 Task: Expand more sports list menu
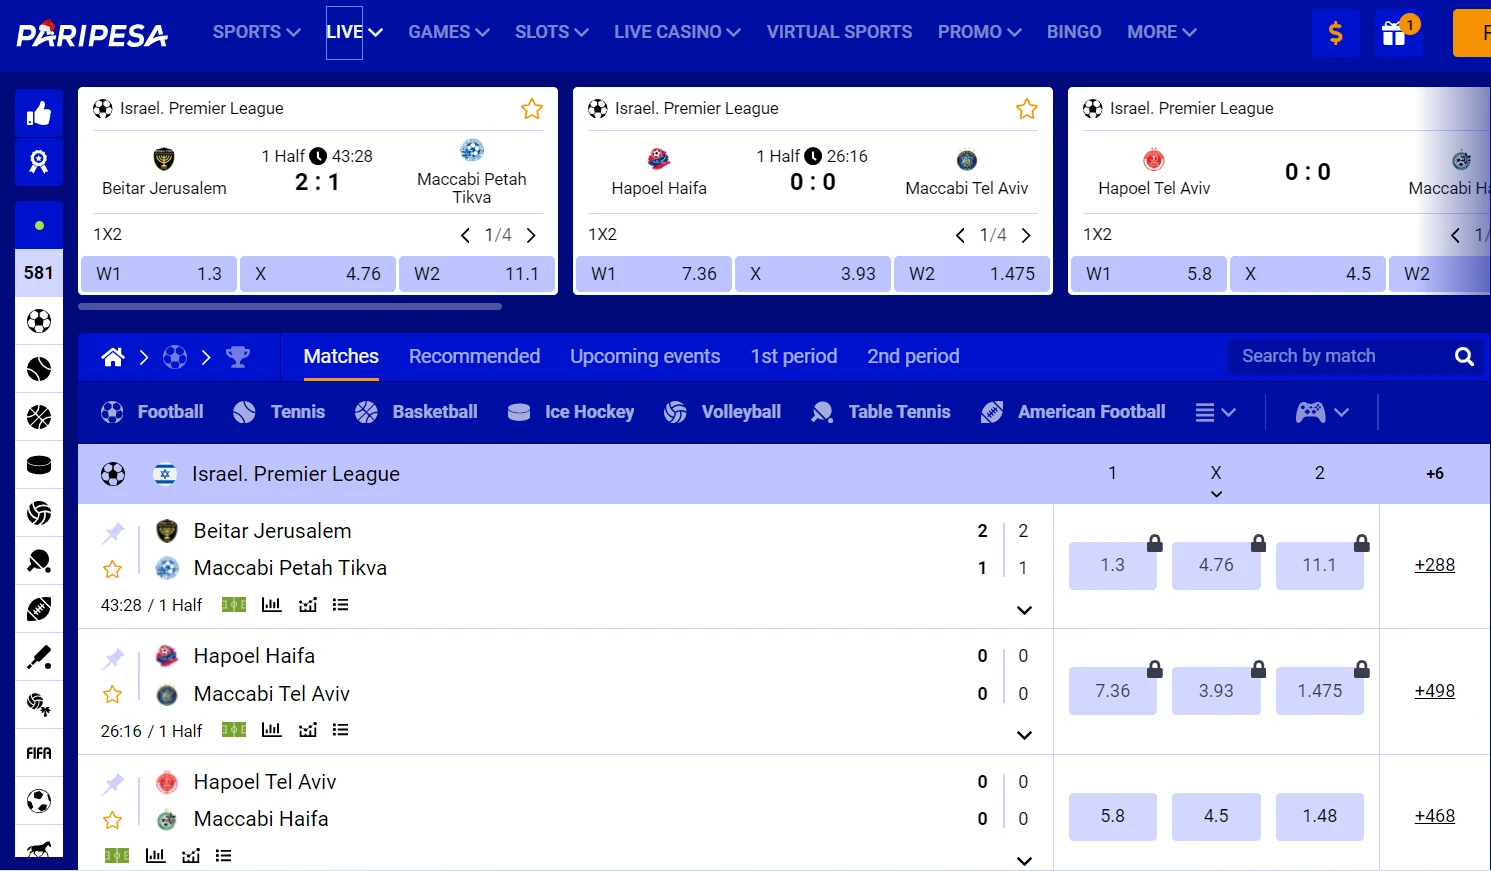tap(1216, 412)
